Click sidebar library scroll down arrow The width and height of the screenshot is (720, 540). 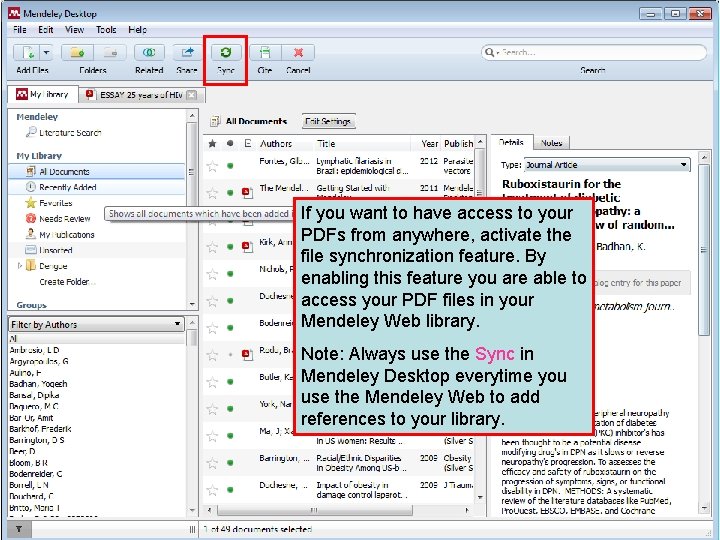pyautogui.click(x=192, y=304)
